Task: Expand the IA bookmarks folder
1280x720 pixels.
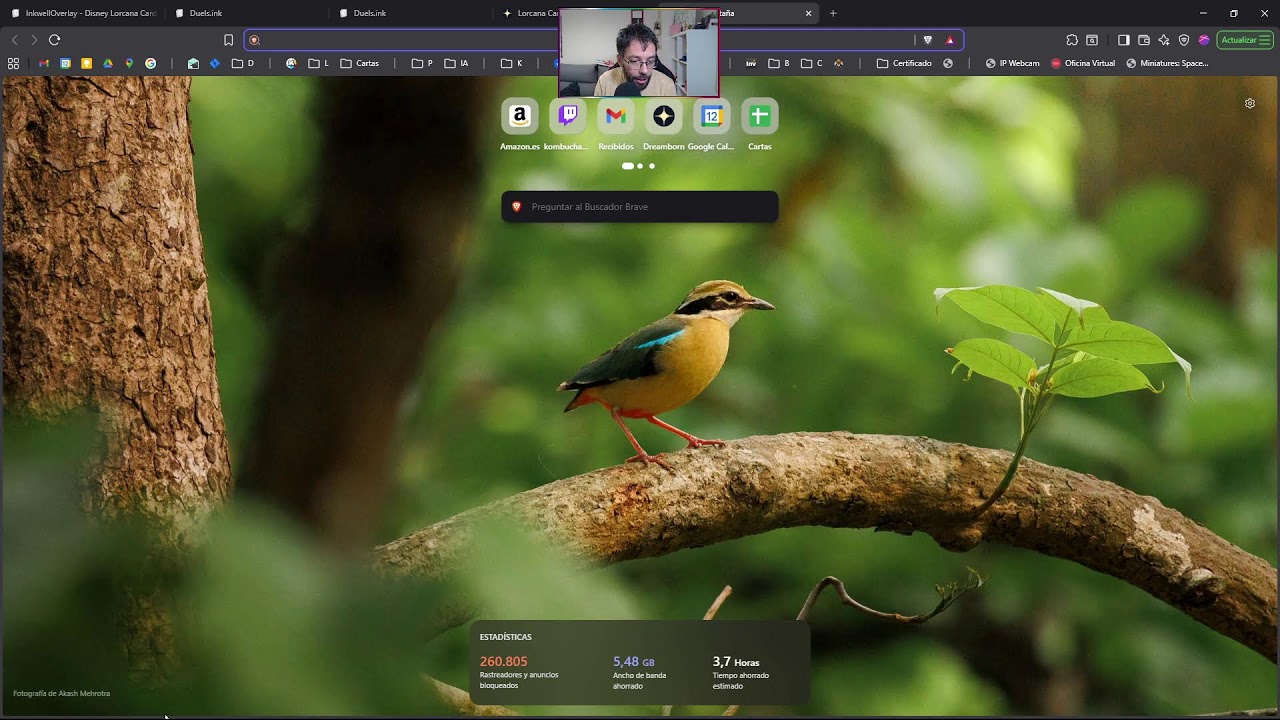Action: [x=456, y=63]
